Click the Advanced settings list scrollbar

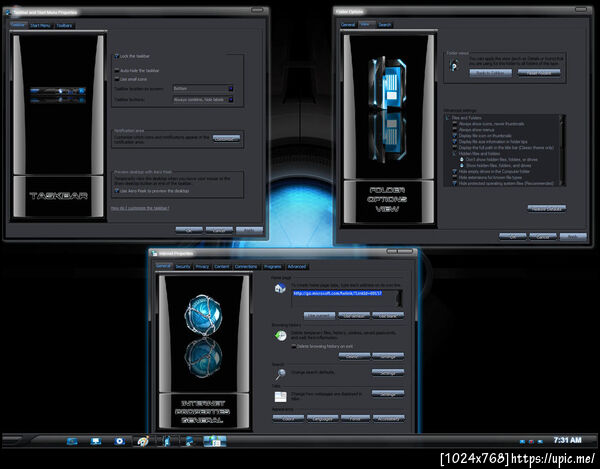coord(562,150)
